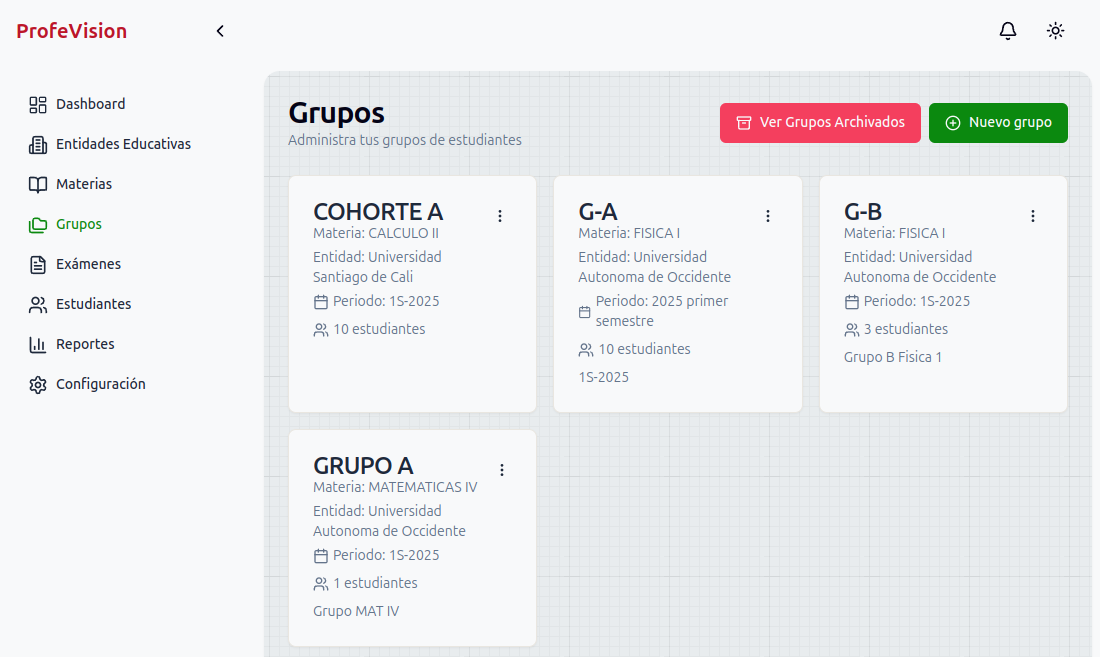Screen dimensions: 1100x657
Task: Click calendar icon in GRUPO A card
Action: tap(321, 556)
